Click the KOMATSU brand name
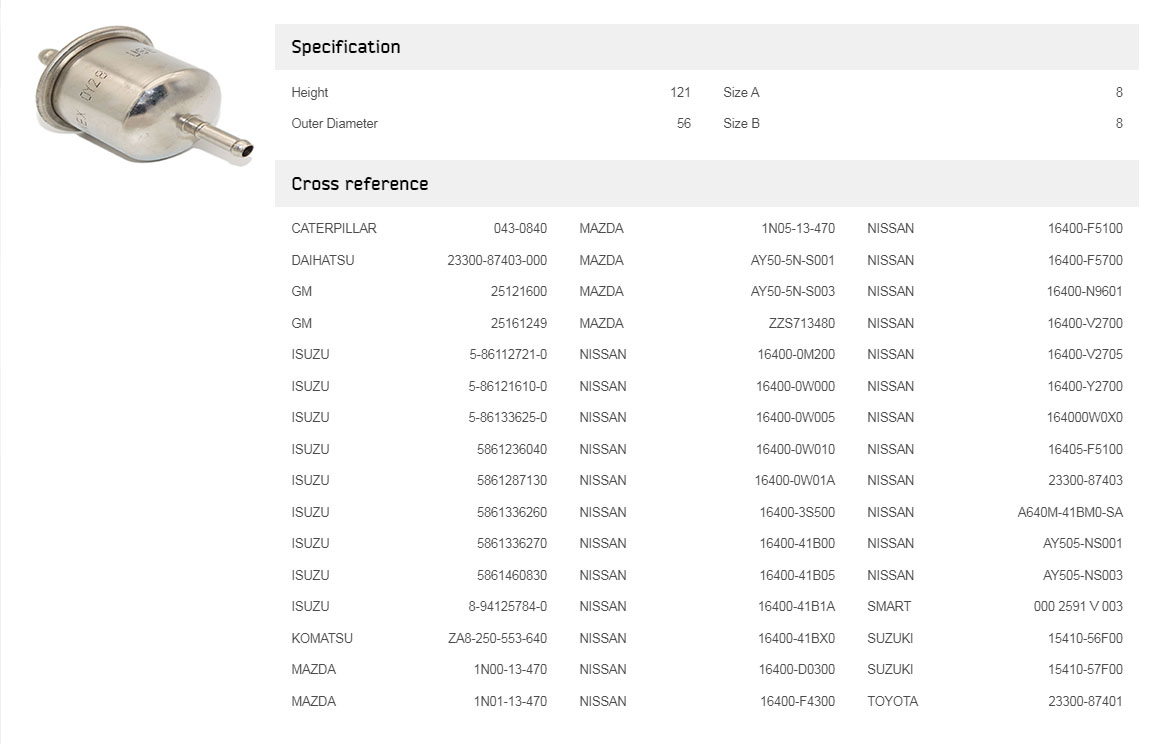1173x744 pixels. (322, 639)
